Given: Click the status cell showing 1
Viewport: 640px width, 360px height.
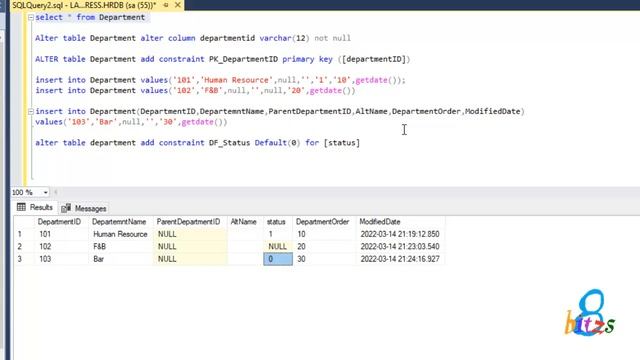Looking at the screenshot, I should click(x=278, y=234).
